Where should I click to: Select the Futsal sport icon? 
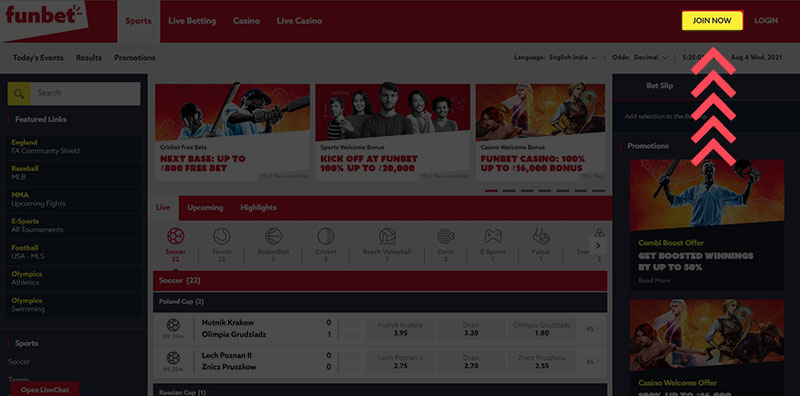541,236
